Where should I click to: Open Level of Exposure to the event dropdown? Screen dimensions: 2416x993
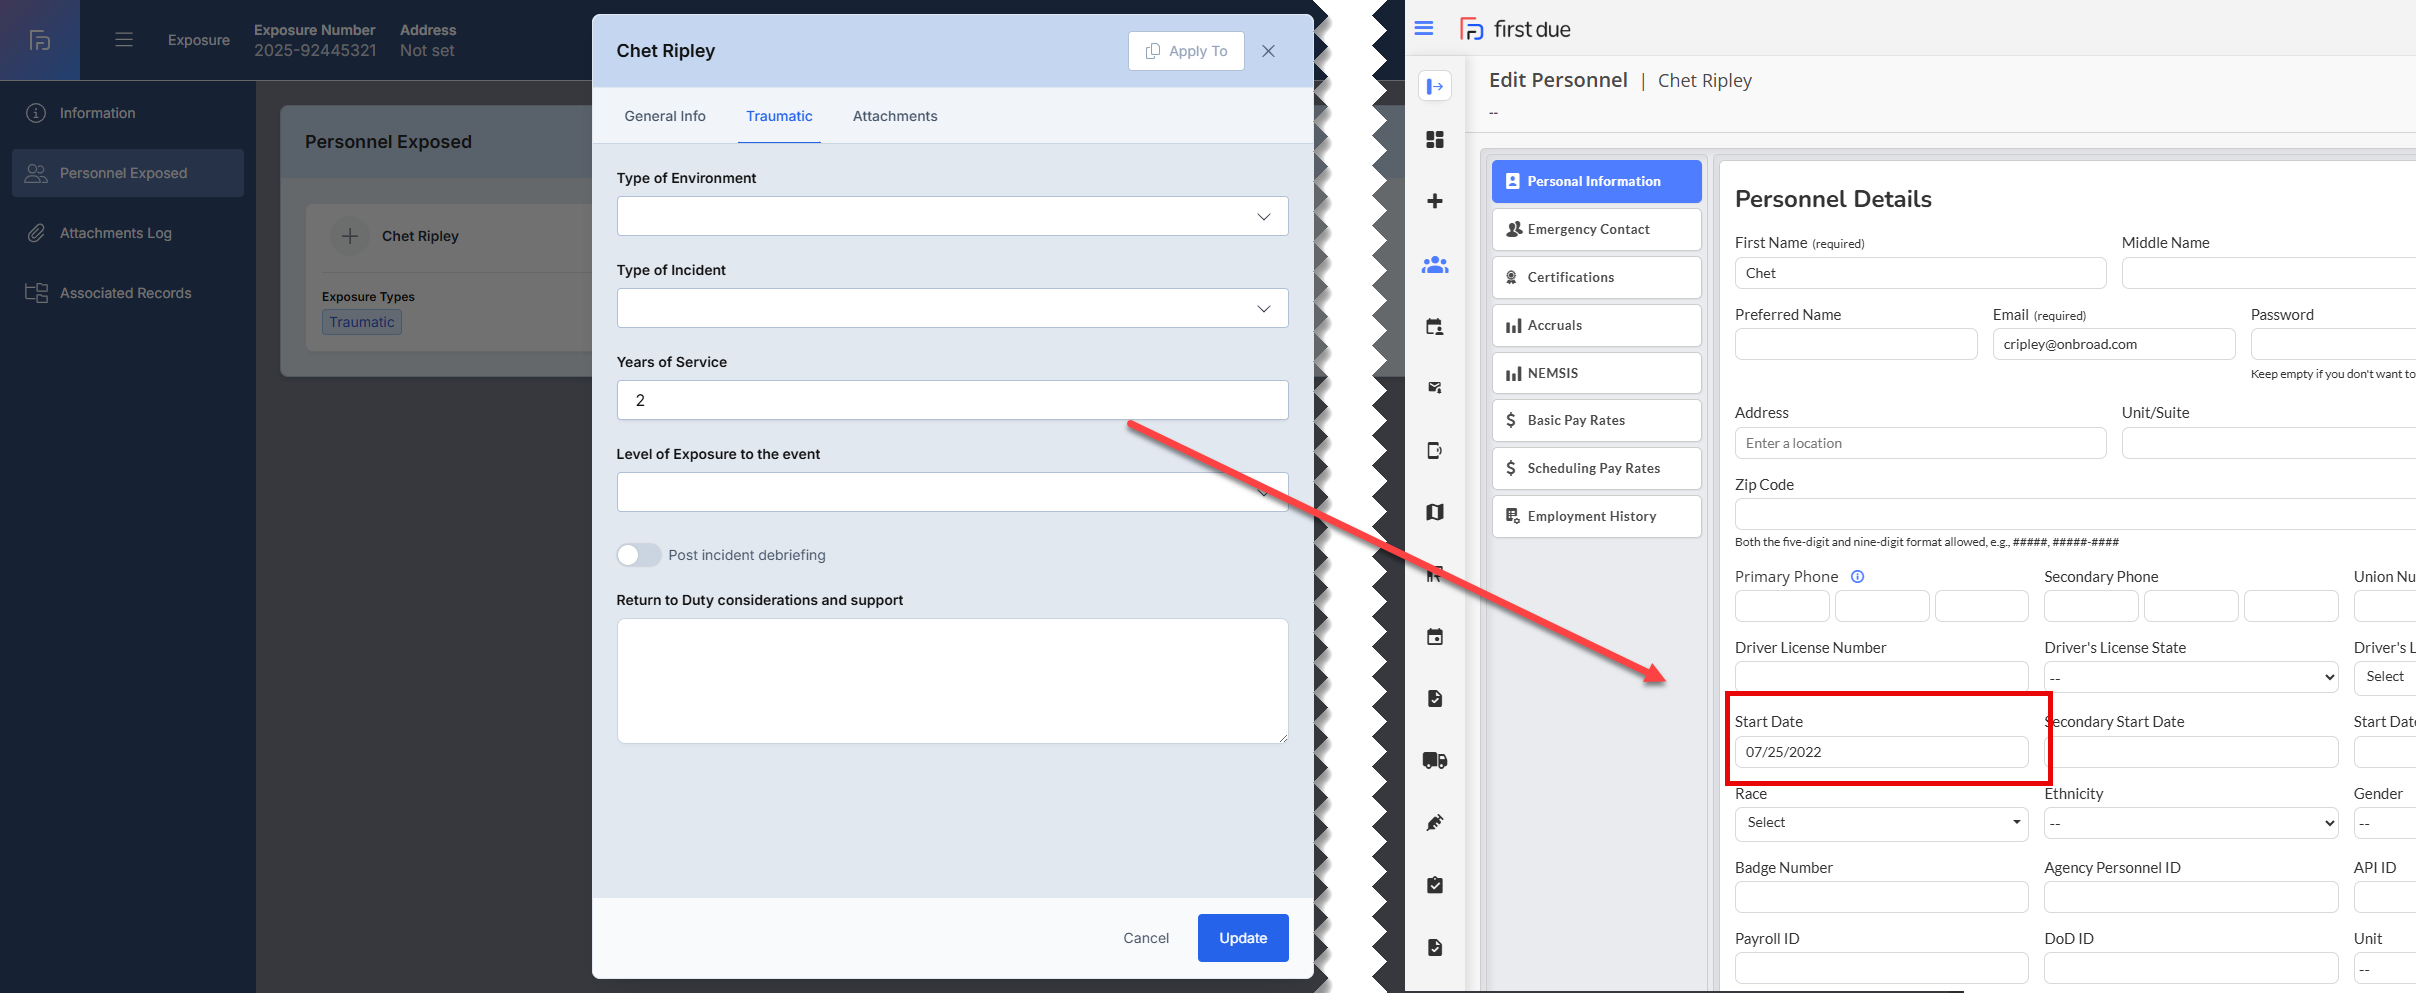tap(952, 492)
